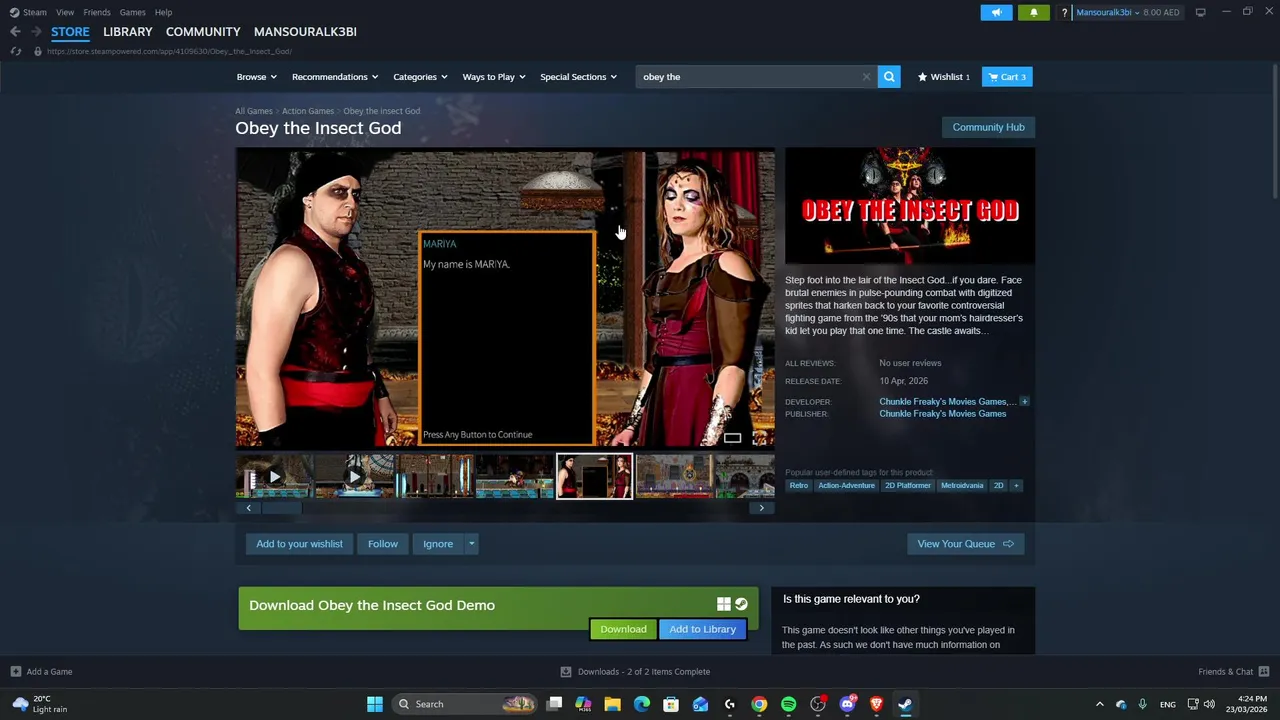This screenshot has width=1280, height=720.
Task: Toggle screenshot fullscreen icon
Action: tap(761, 438)
